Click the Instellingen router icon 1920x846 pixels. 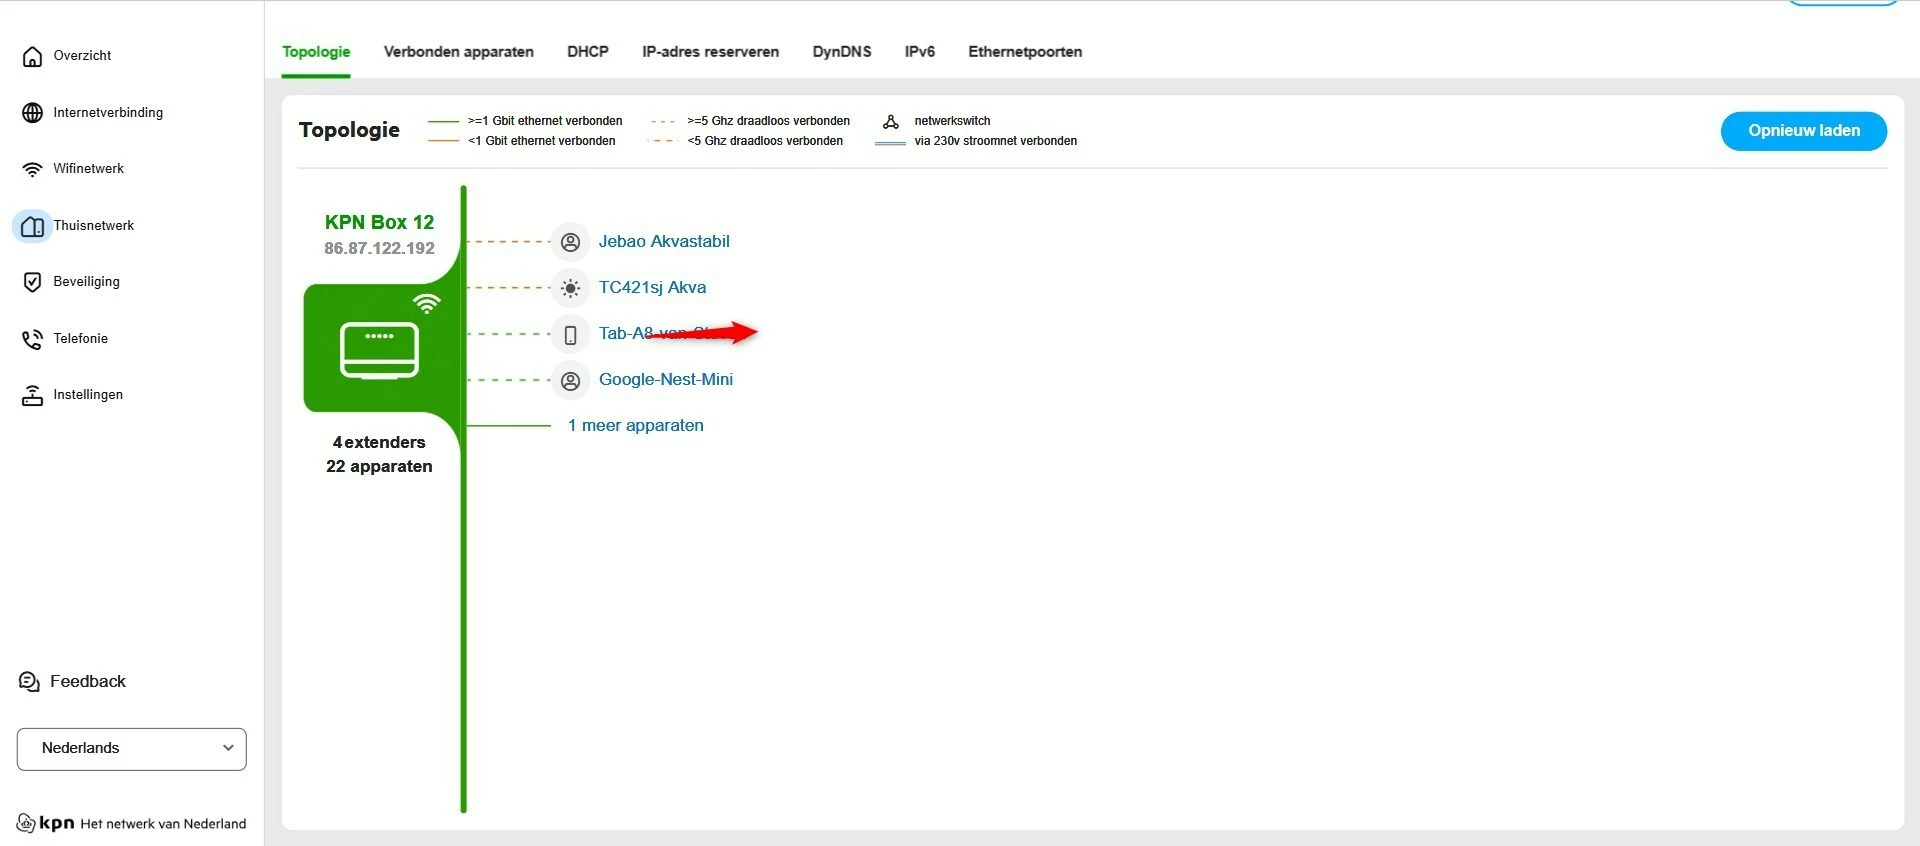(32, 396)
